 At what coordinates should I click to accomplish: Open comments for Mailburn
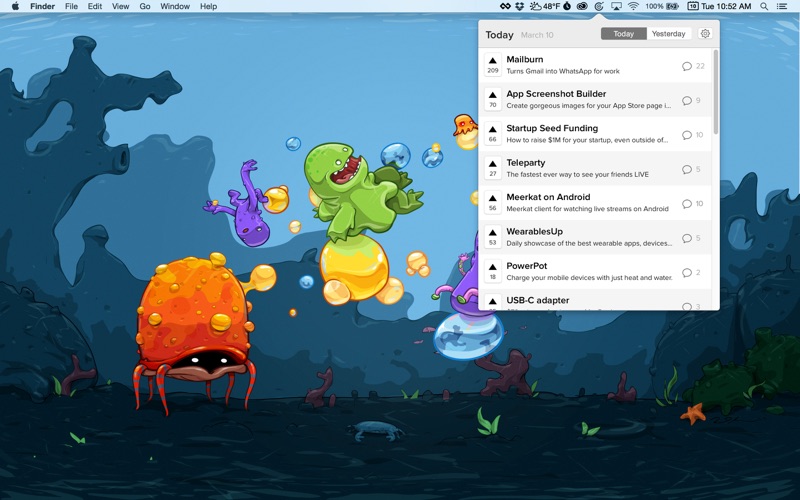[x=693, y=66]
